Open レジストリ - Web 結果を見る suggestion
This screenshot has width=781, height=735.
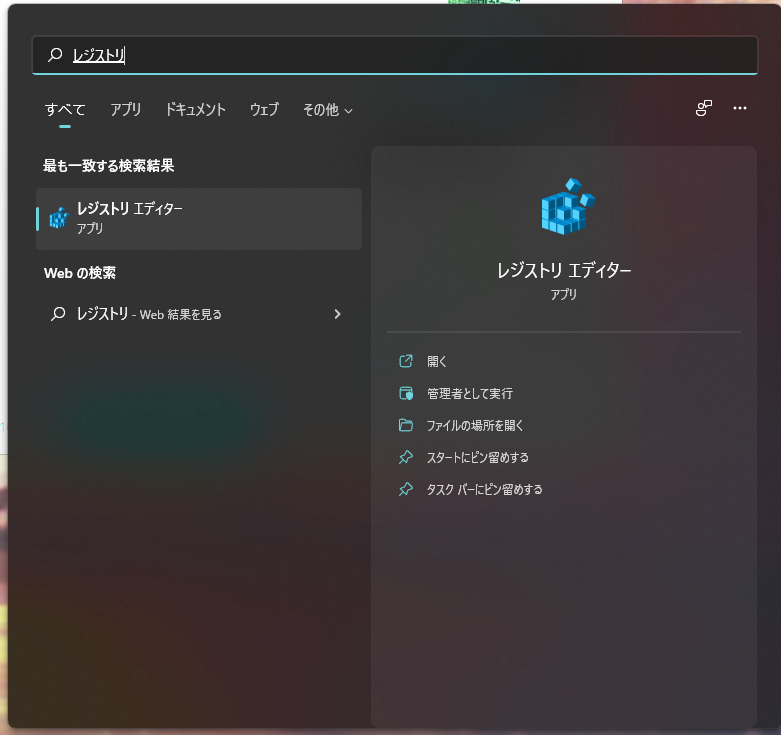[199, 314]
